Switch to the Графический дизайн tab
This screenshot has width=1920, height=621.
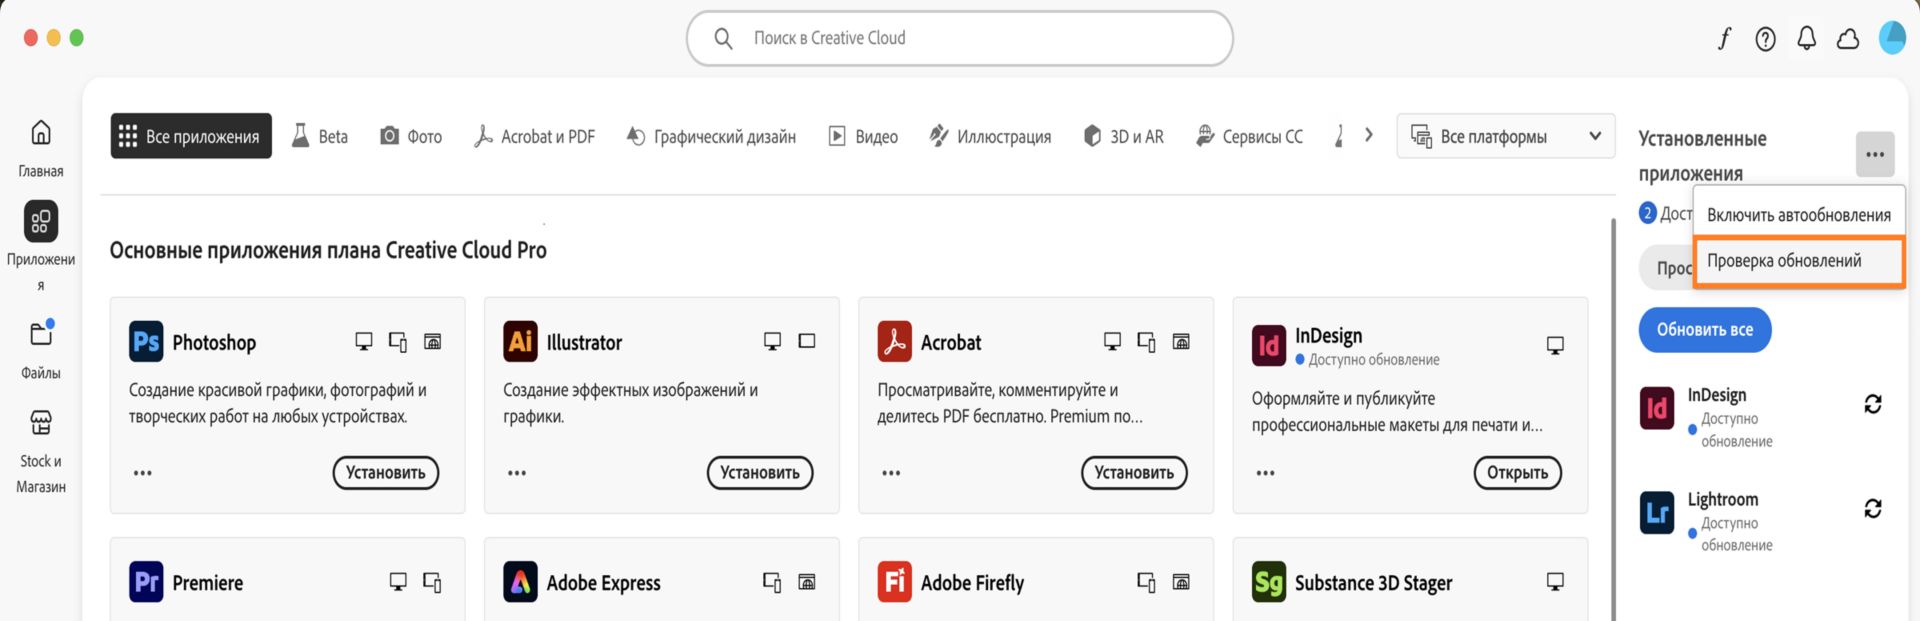pos(711,136)
